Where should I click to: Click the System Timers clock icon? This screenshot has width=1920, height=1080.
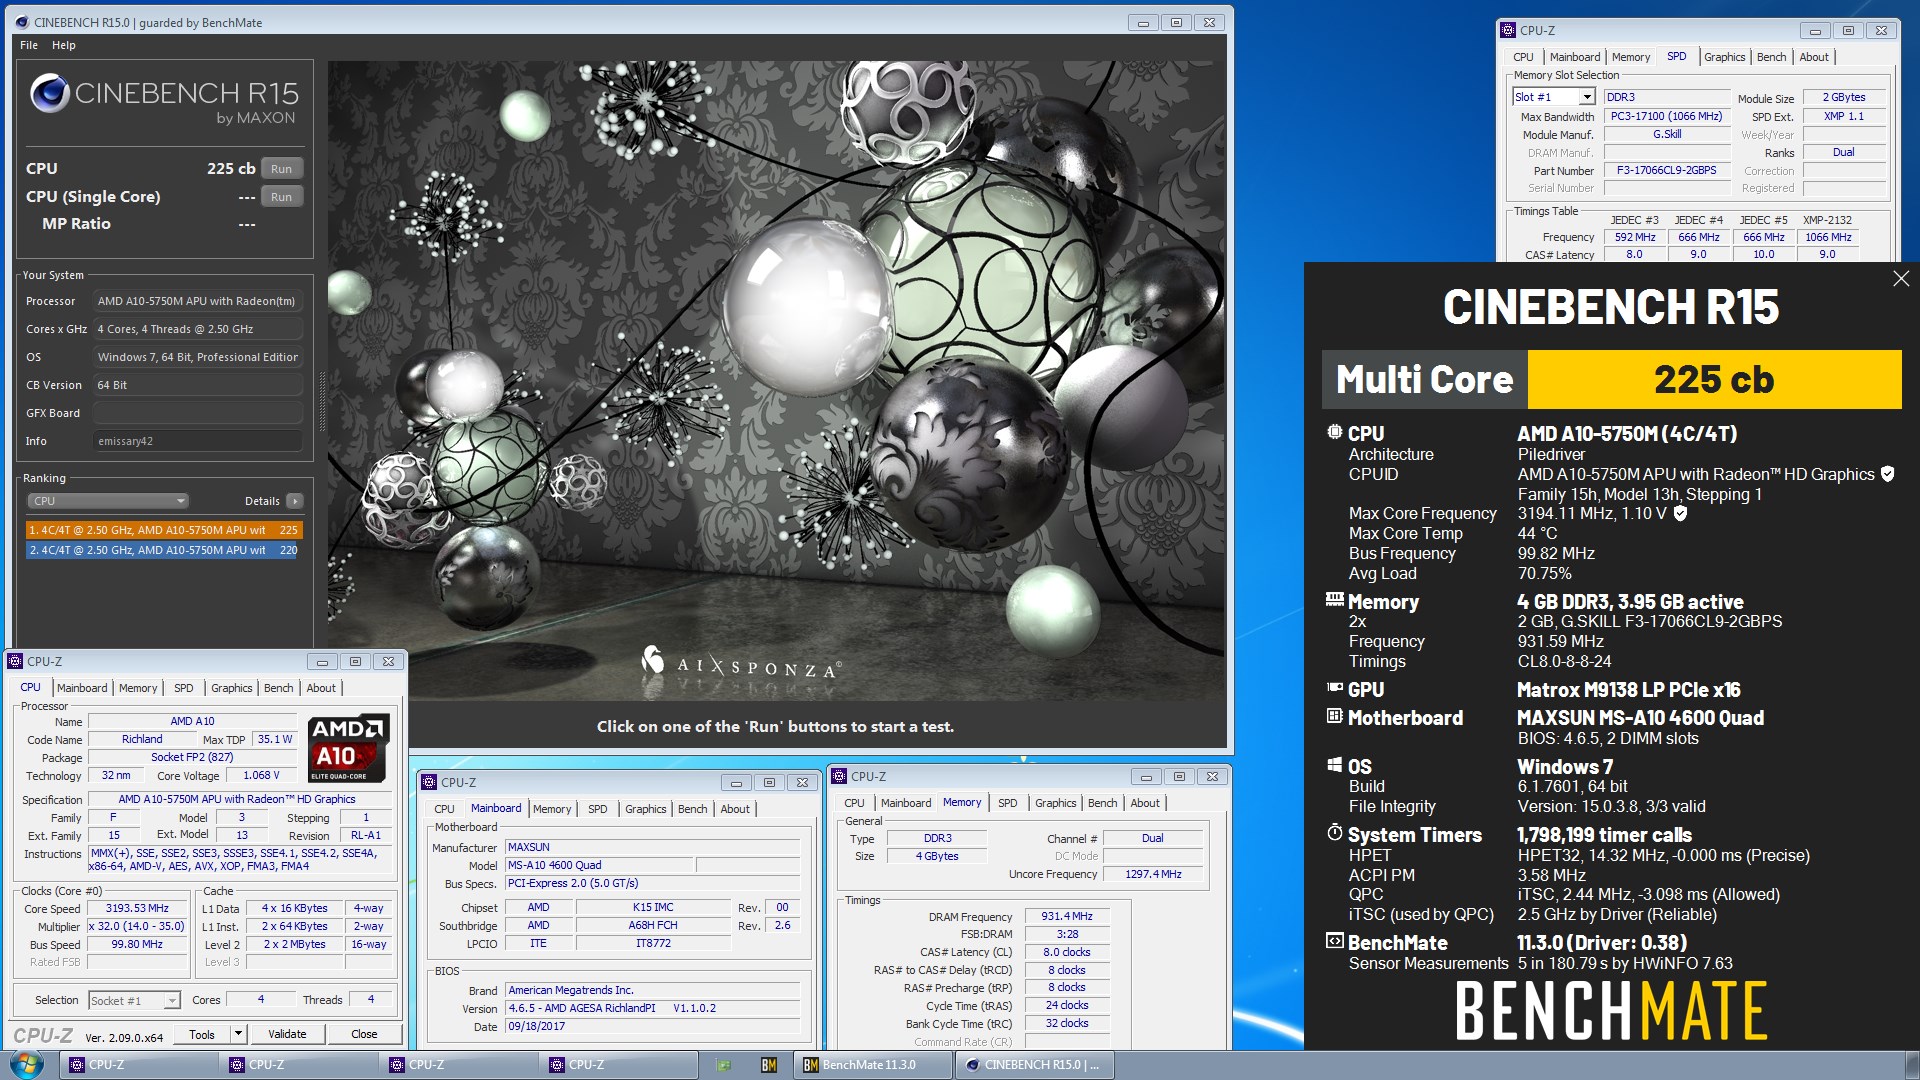[1334, 833]
